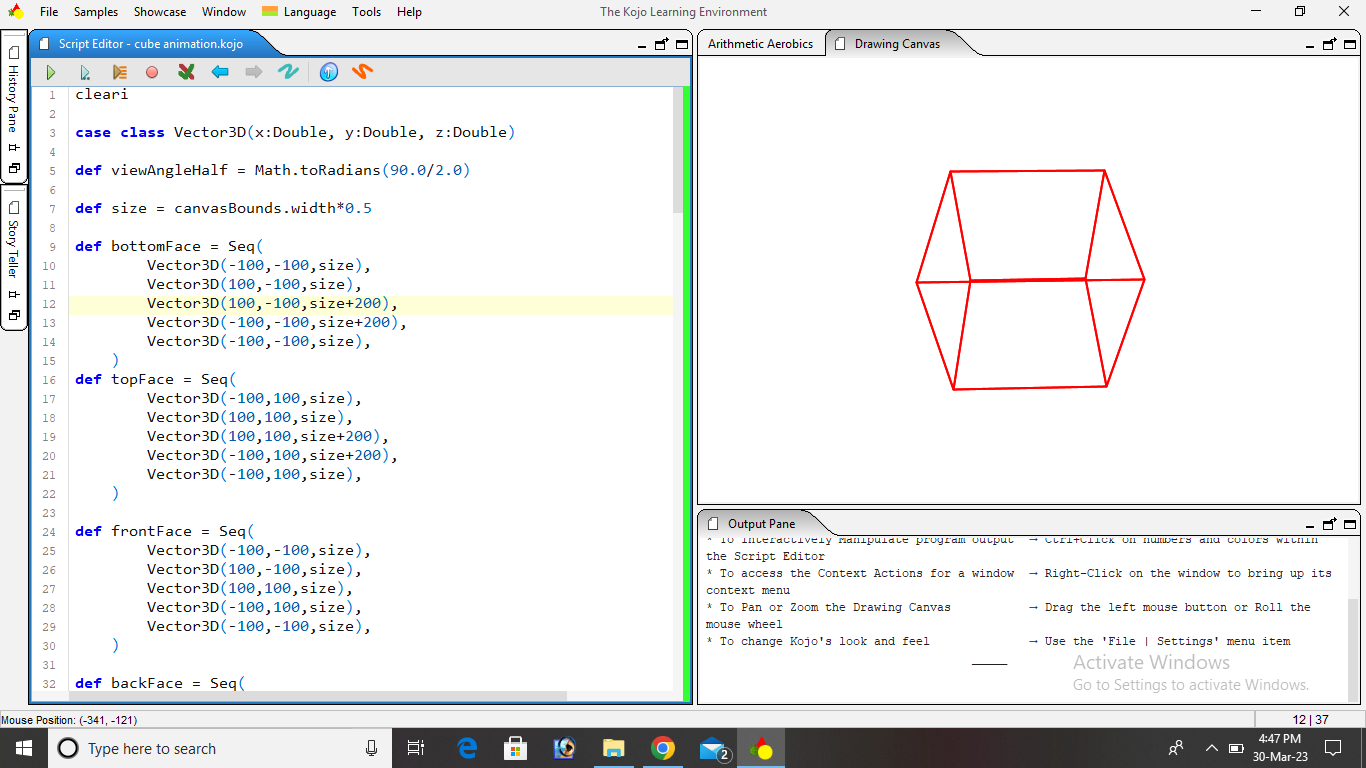1366x768 pixels.
Task: Open the Showcase menu
Action: [160, 12]
